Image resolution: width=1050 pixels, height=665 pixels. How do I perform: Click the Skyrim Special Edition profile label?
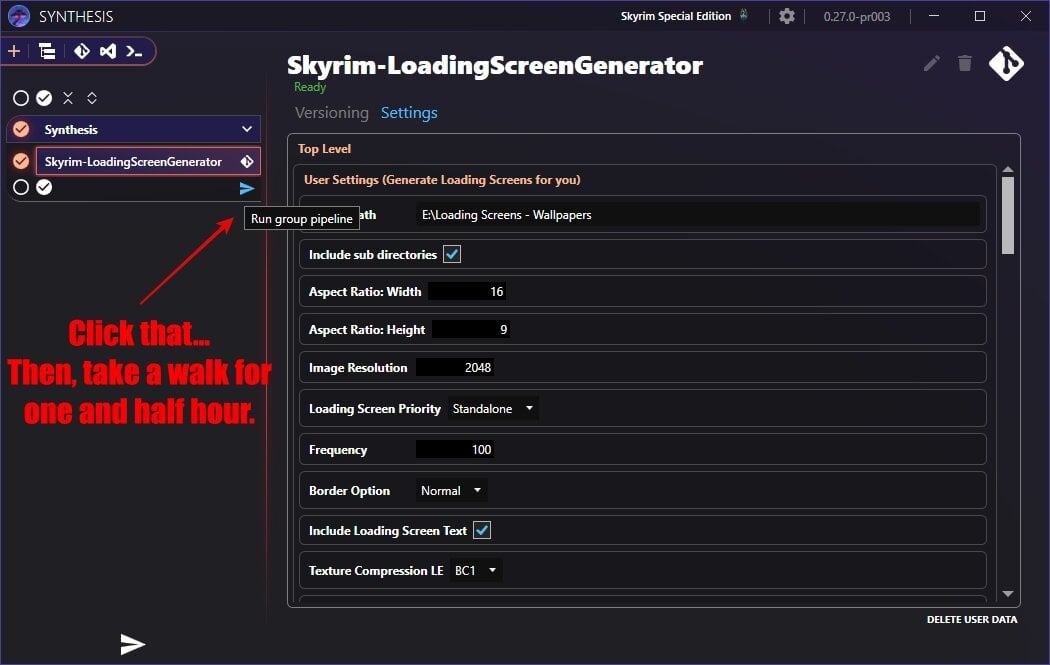676,16
